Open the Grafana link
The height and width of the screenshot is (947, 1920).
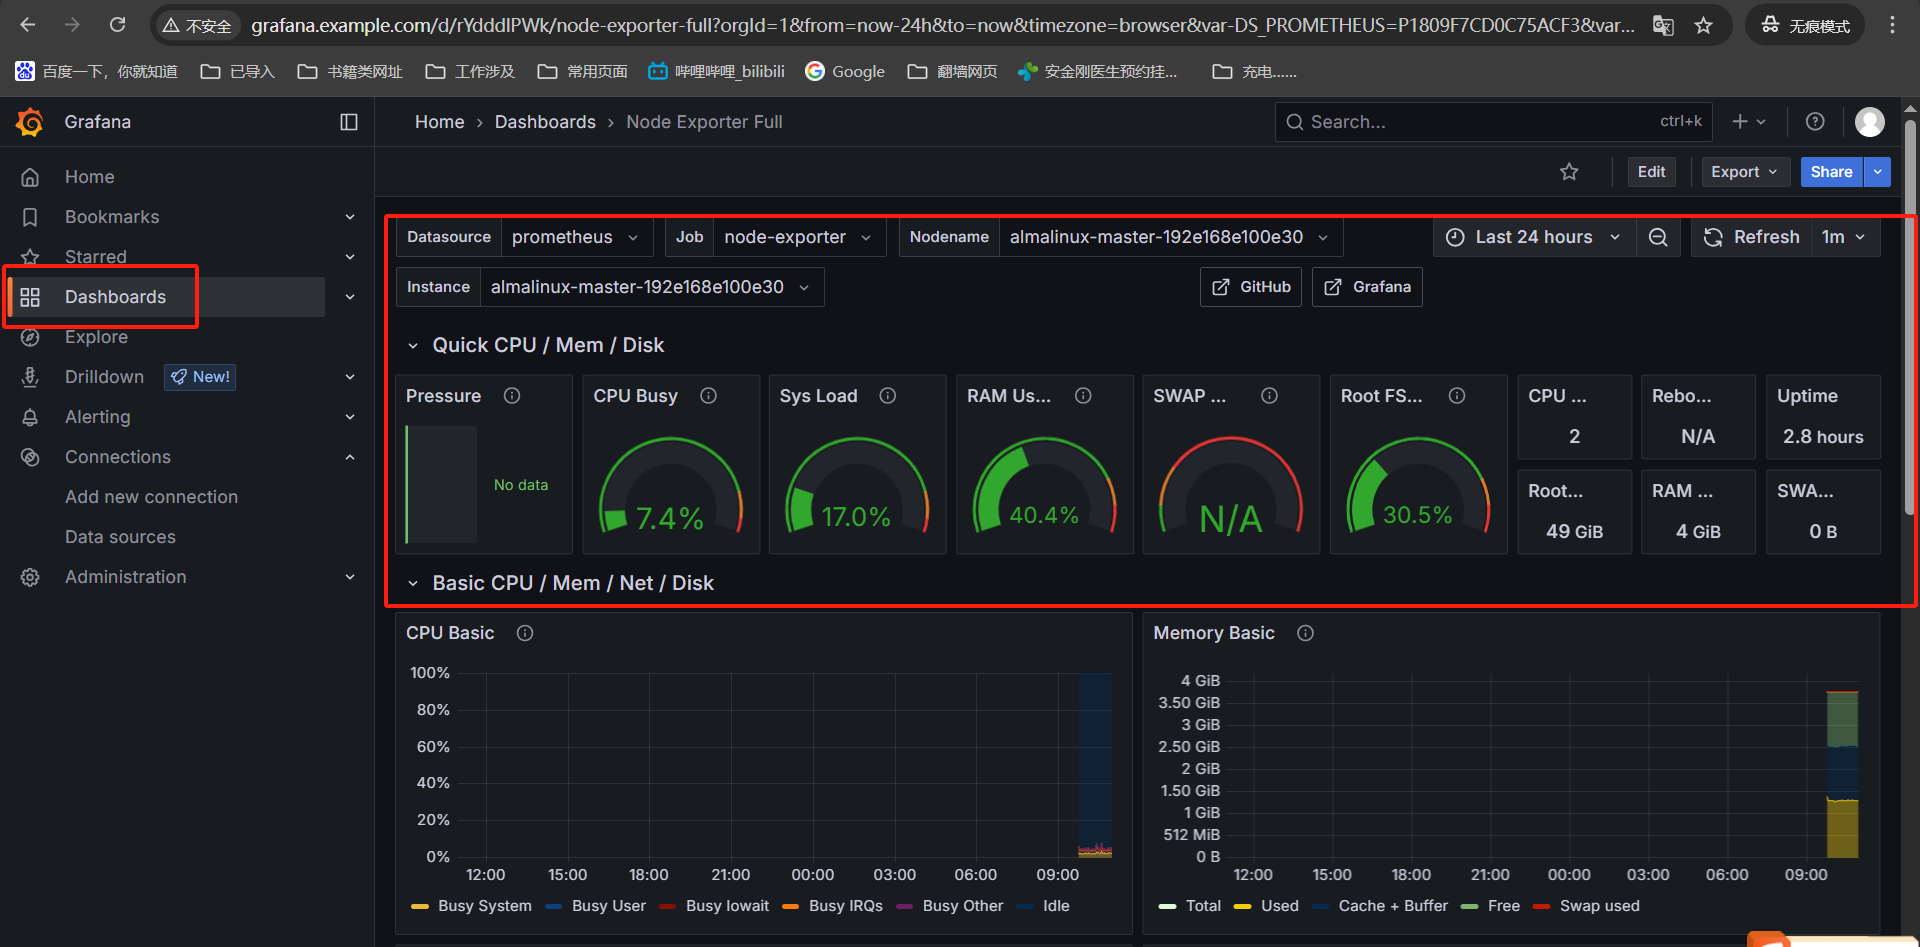pyautogui.click(x=1367, y=287)
